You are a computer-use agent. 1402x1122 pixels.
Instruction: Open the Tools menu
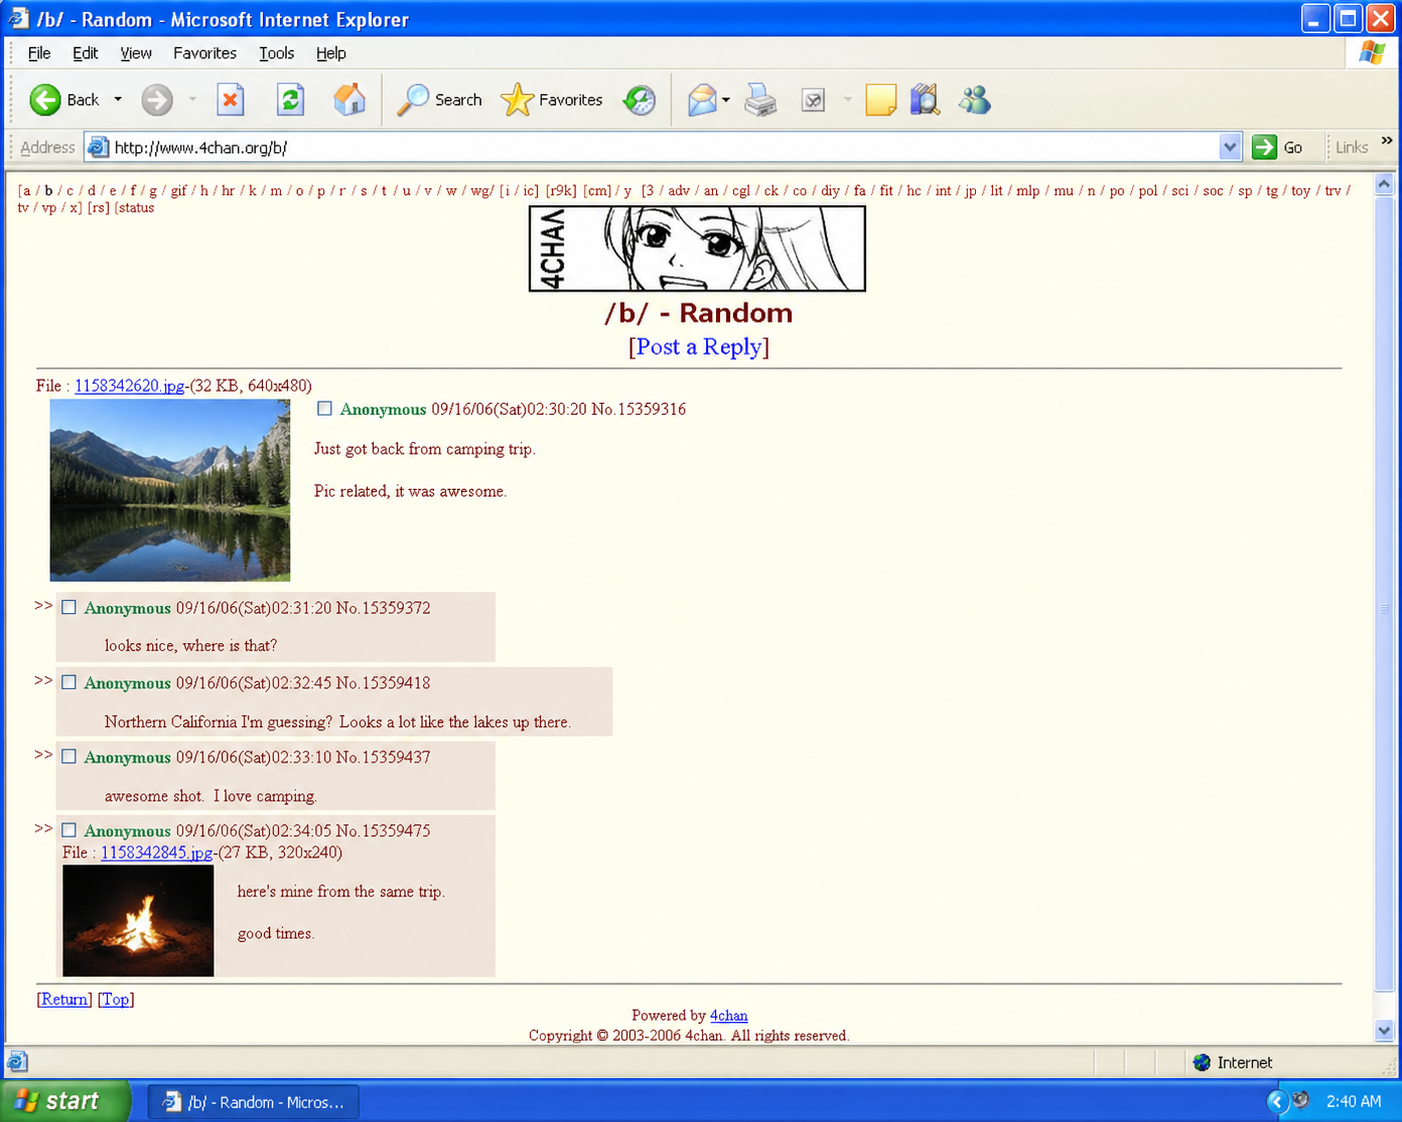pos(276,53)
